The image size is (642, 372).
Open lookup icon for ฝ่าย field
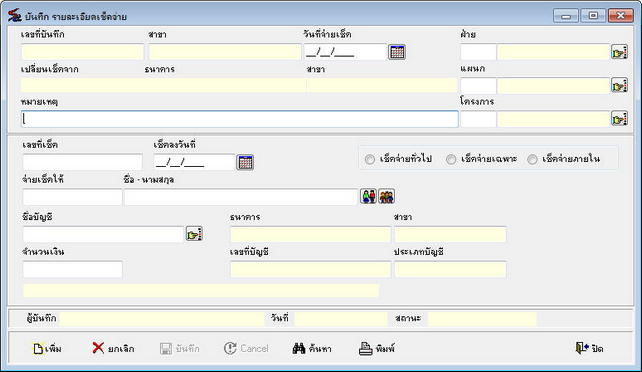point(619,52)
